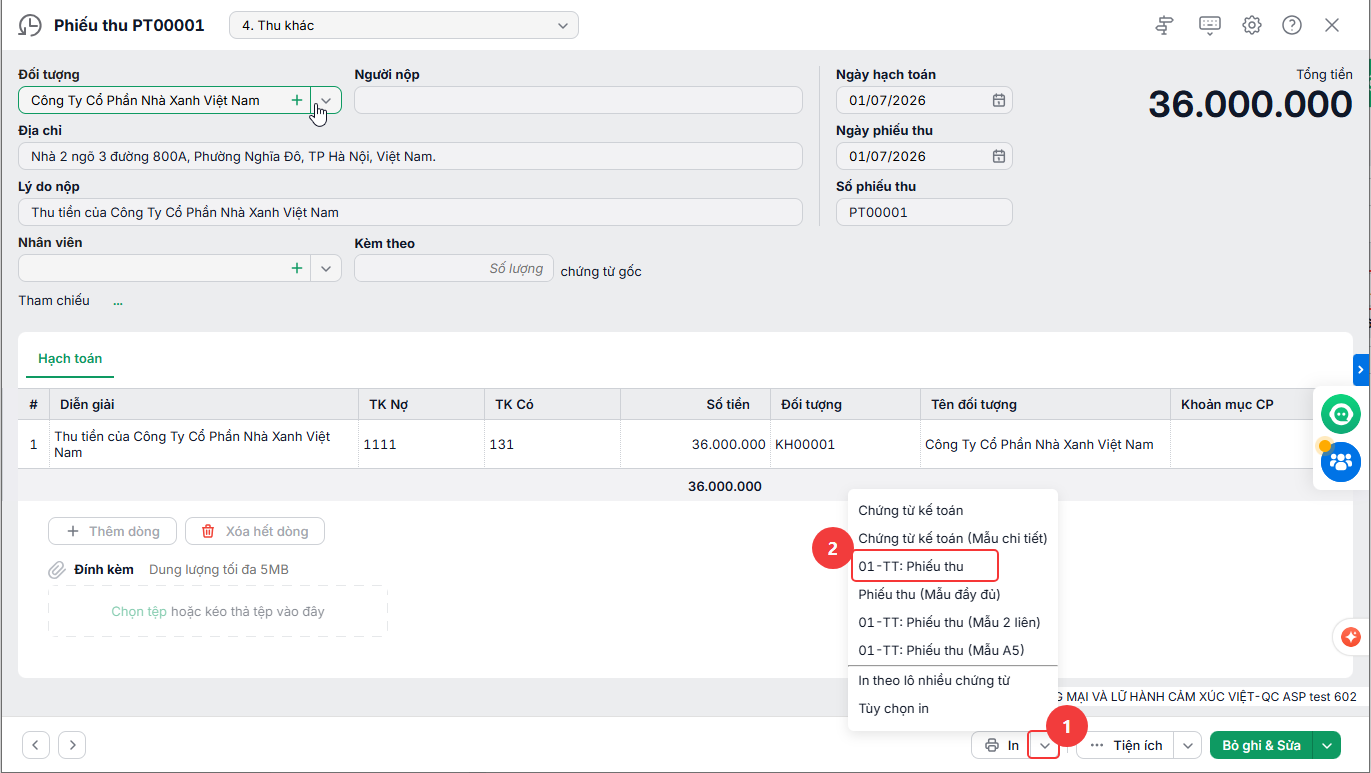Click the In print button
The width and height of the screenshot is (1371, 773).
(1000, 745)
